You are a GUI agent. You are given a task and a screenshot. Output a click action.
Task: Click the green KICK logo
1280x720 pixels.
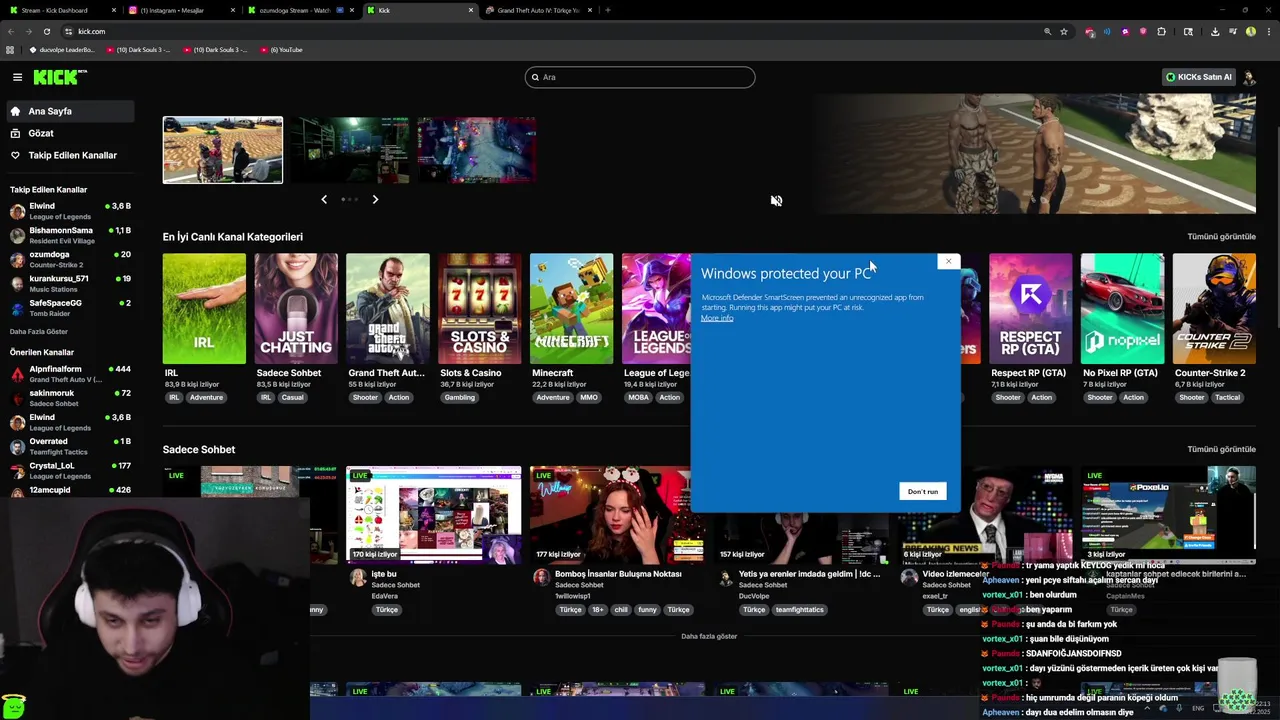coord(60,77)
